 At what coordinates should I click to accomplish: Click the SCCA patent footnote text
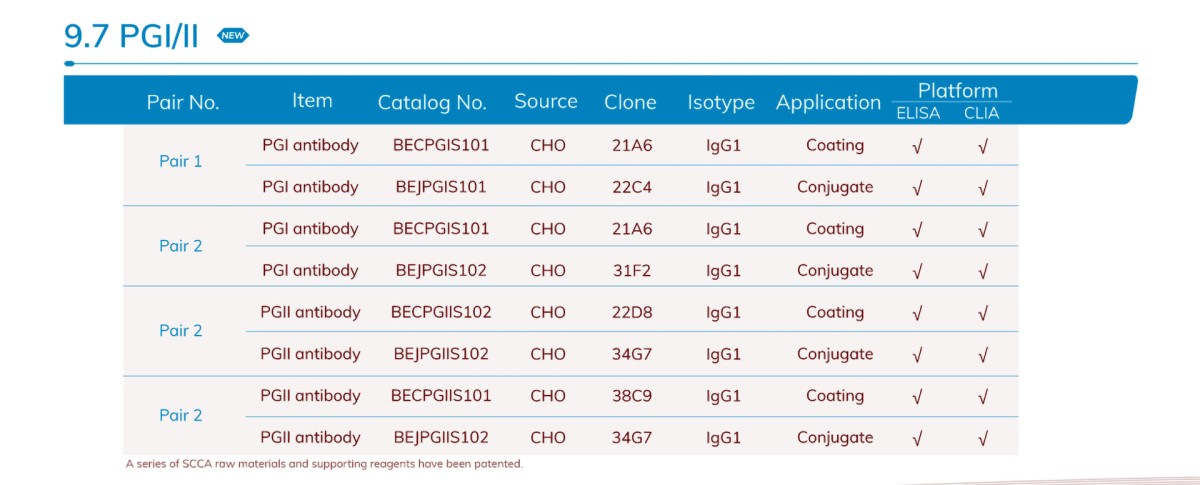[x=324, y=464]
